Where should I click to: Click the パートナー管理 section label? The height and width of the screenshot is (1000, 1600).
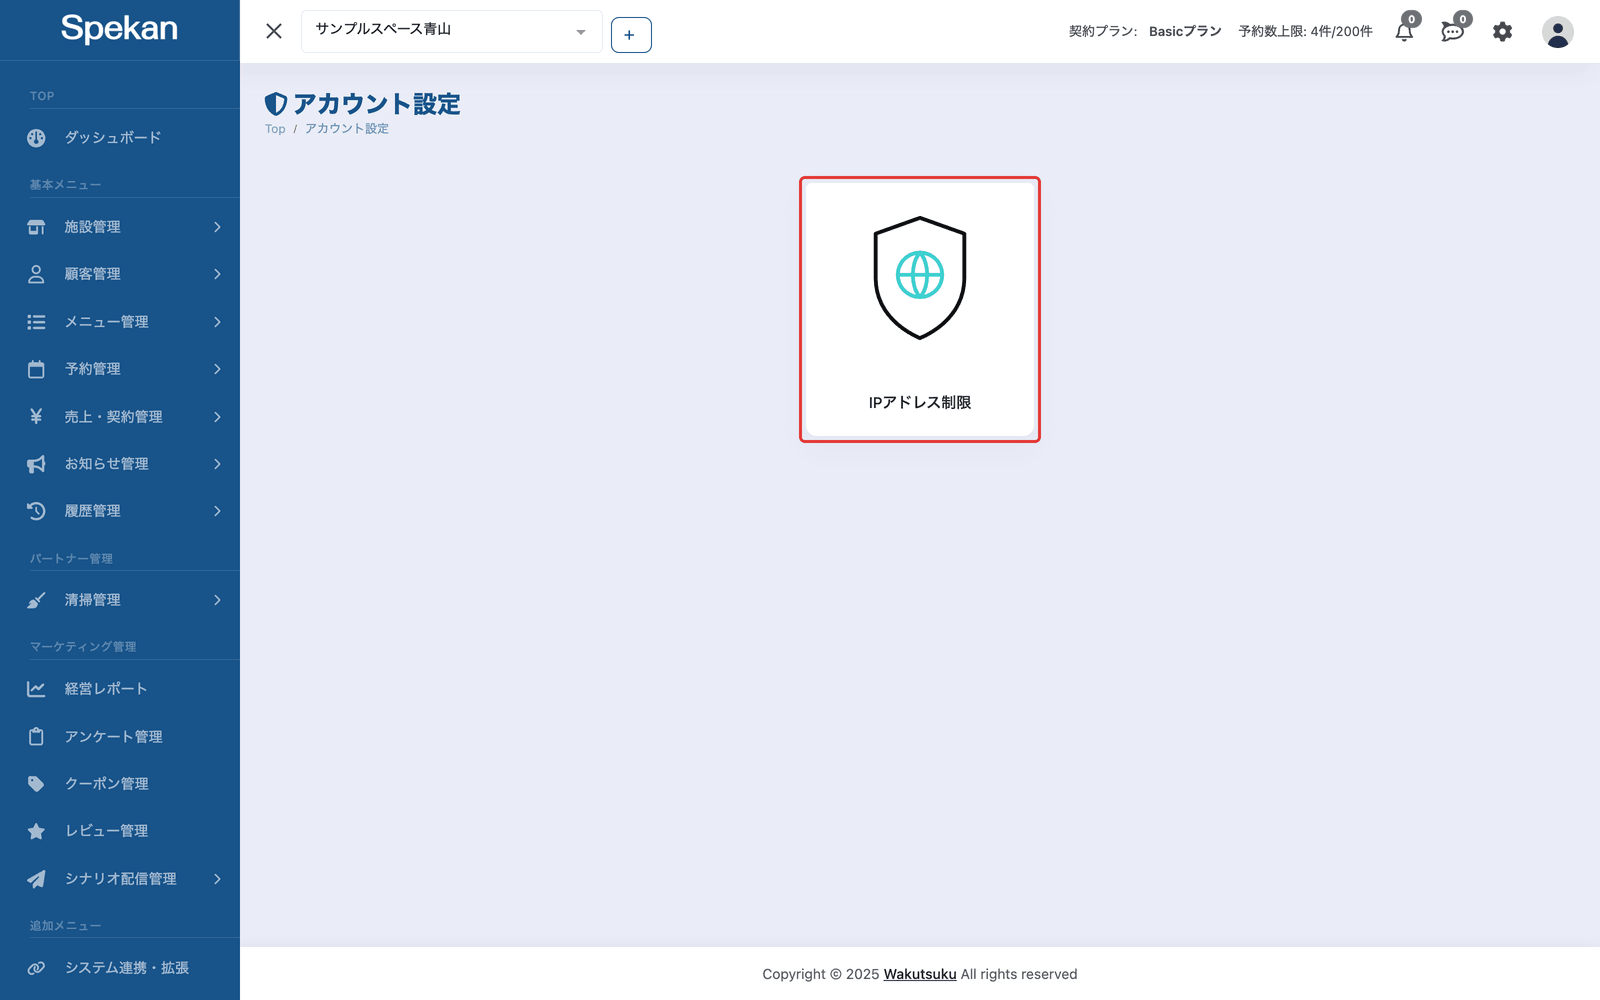tap(71, 559)
